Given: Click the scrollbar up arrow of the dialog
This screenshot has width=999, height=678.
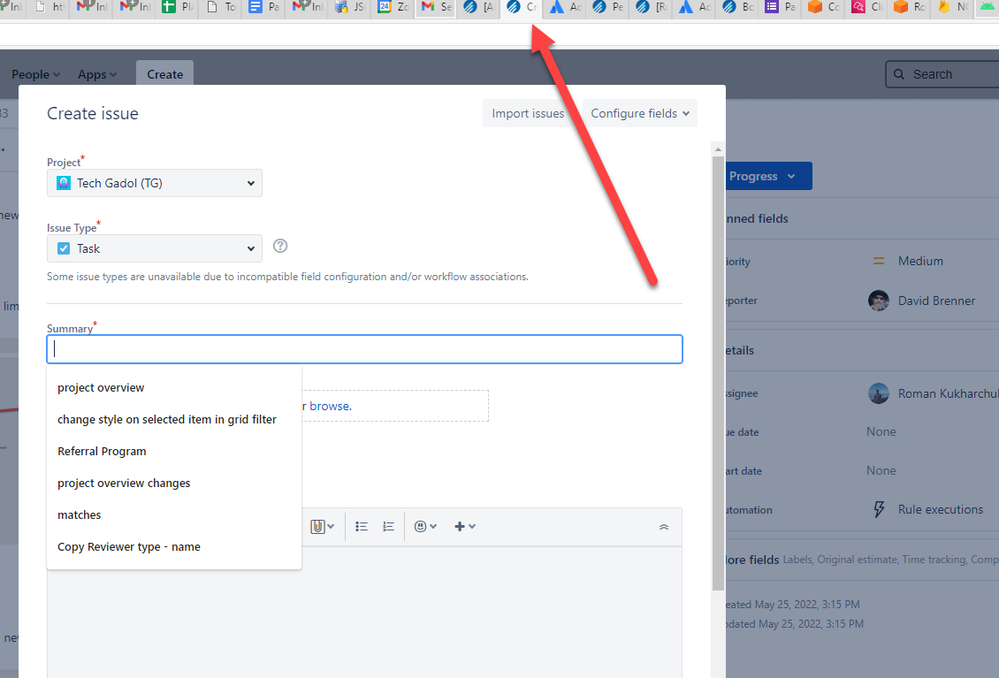Looking at the screenshot, I should pyautogui.click(x=718, y=149).
